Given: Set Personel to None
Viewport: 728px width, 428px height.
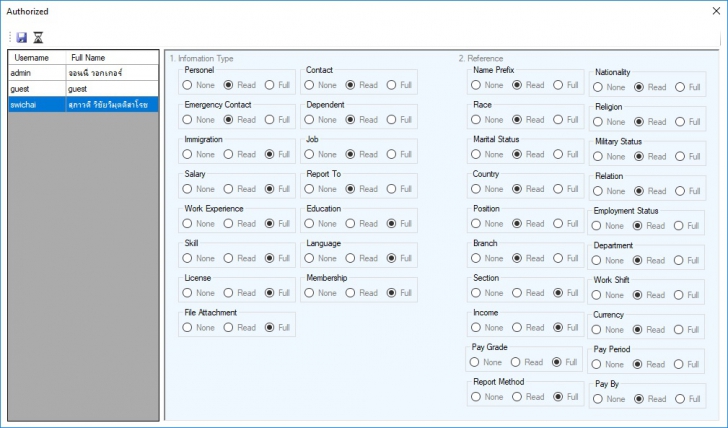Looking at the screenshot, I should [x=199, y=85].
